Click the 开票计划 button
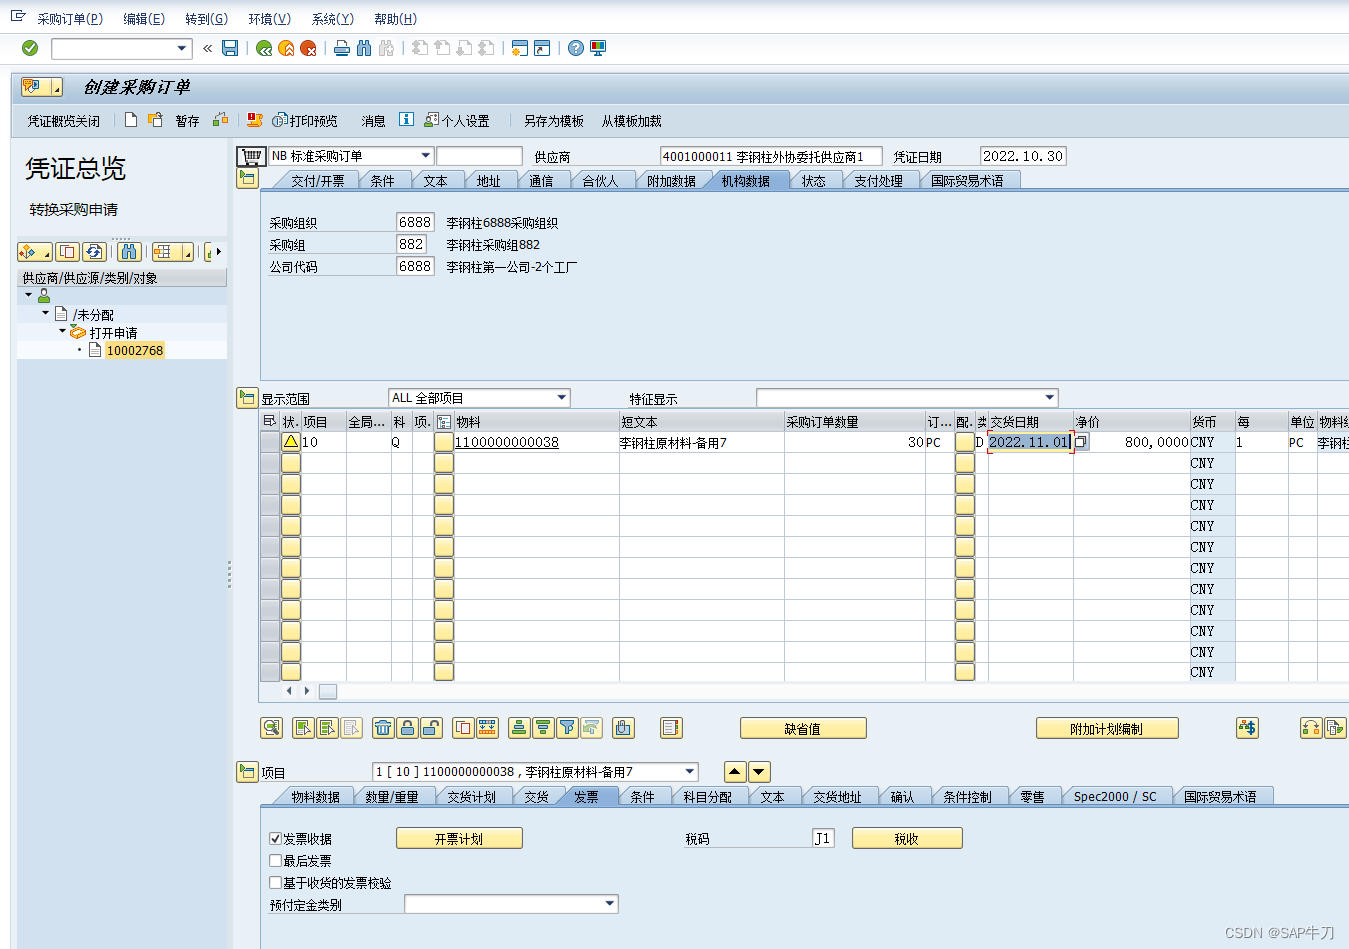1349x949 pixels. [x=459, y=839]
